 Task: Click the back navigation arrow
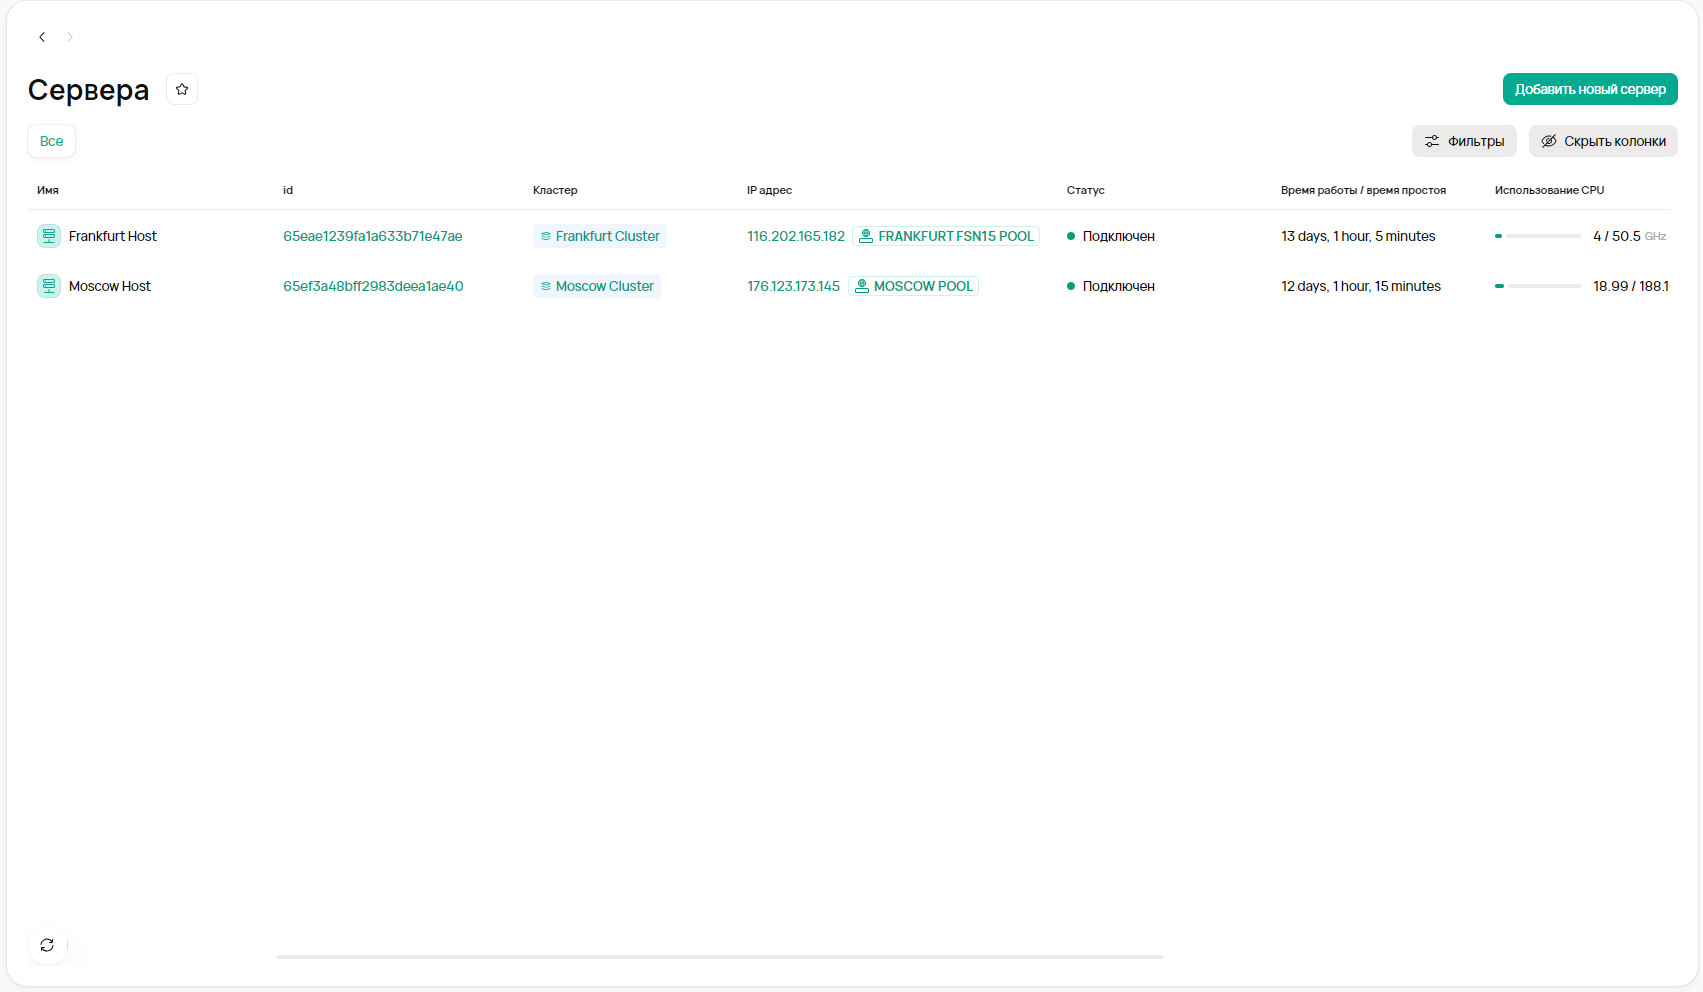coord(42,37)
